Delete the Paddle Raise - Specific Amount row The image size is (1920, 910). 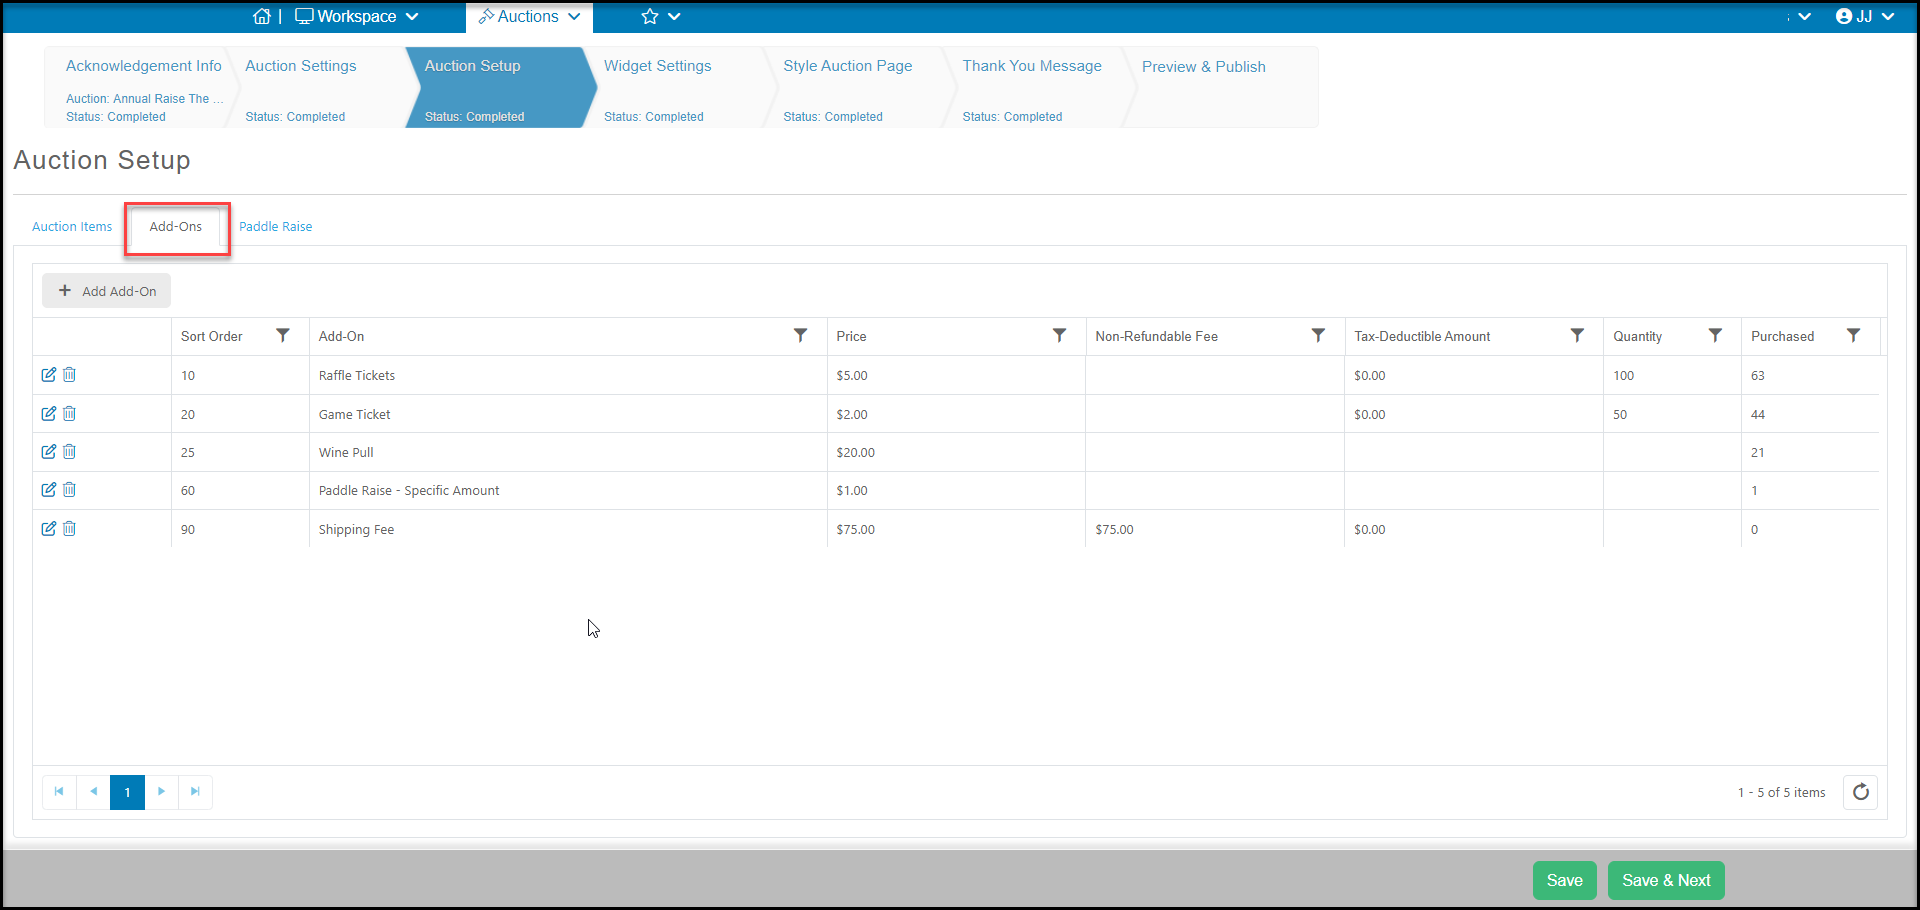pos(70,490)
